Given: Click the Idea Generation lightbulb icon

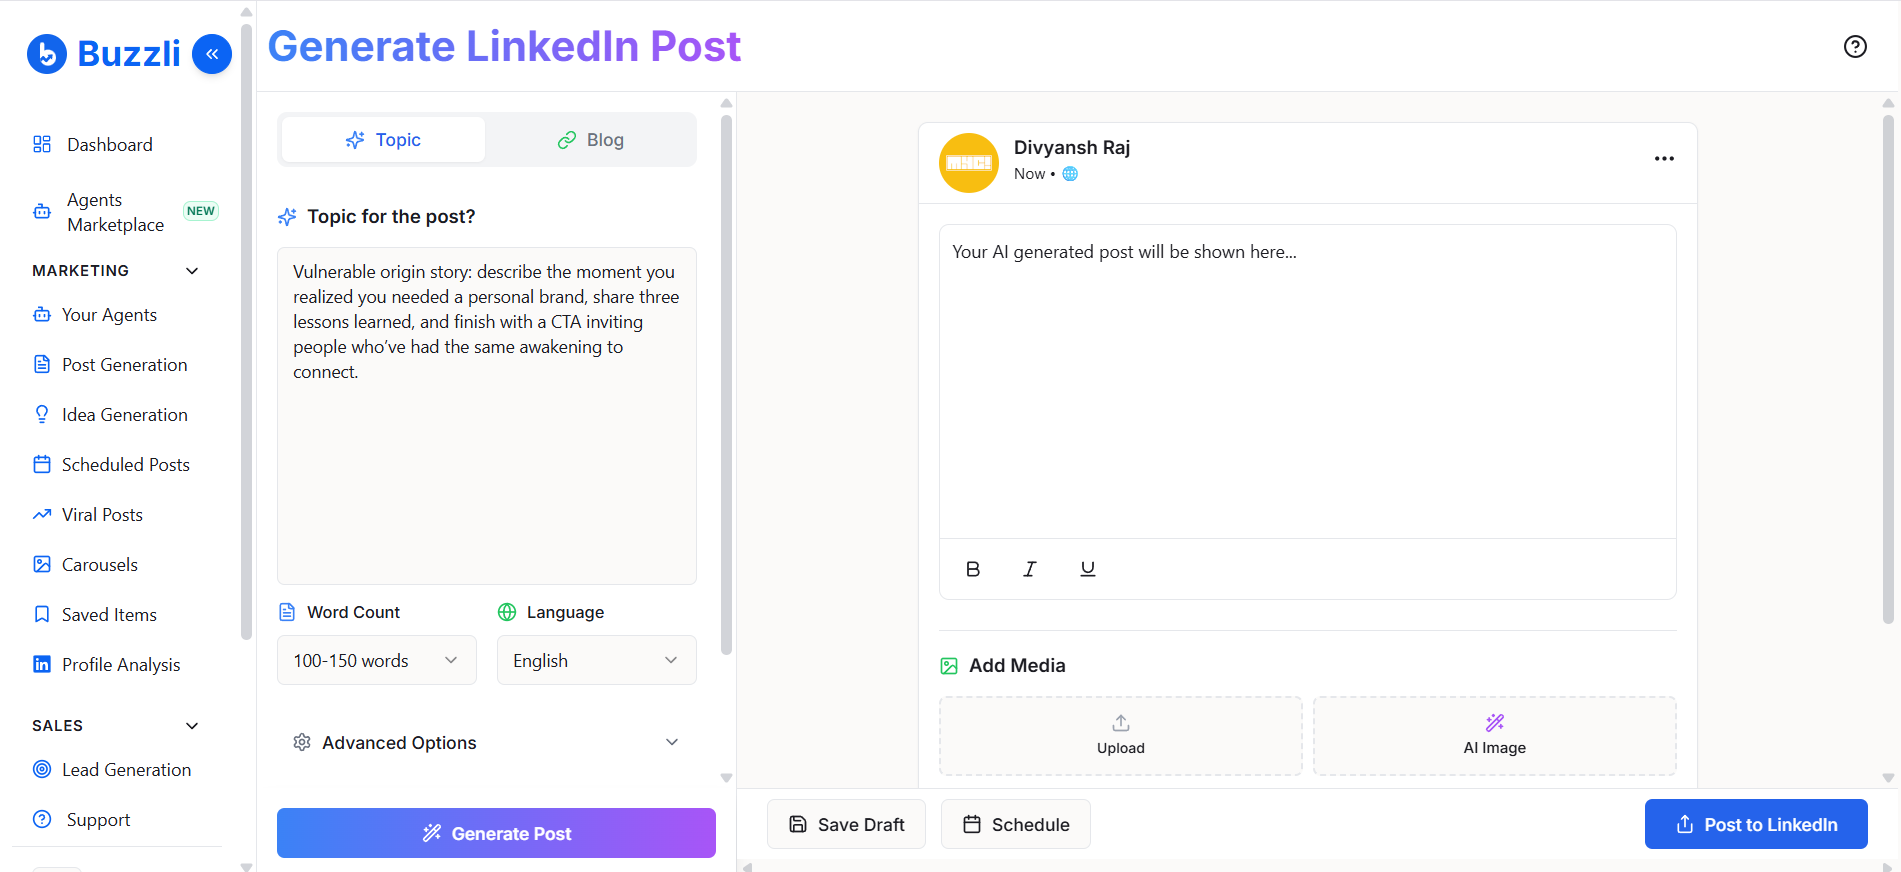Looking at the screenshot, I should coord(42,414).
